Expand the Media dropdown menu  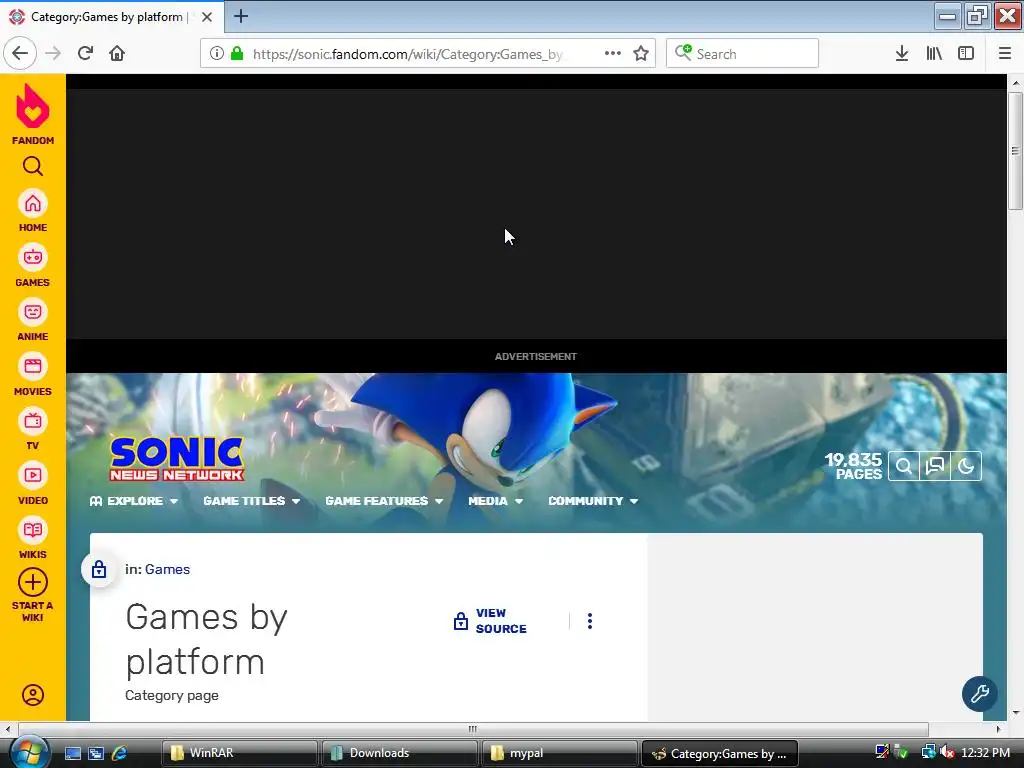496,501
